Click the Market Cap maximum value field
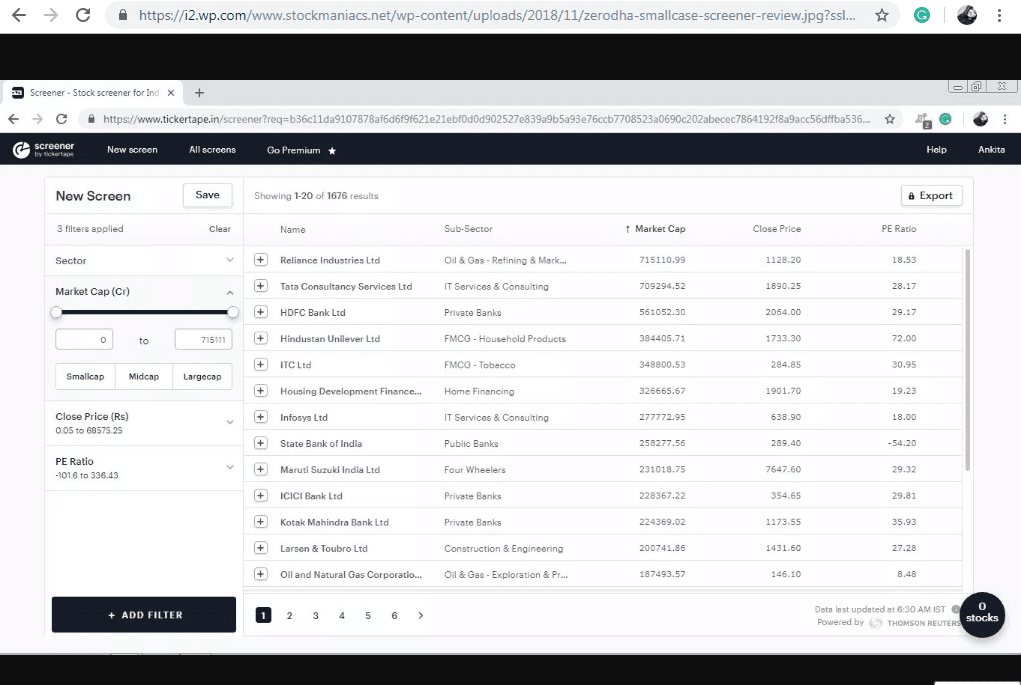This screenshot has height=685, width=1021. [x=203, y=339]
